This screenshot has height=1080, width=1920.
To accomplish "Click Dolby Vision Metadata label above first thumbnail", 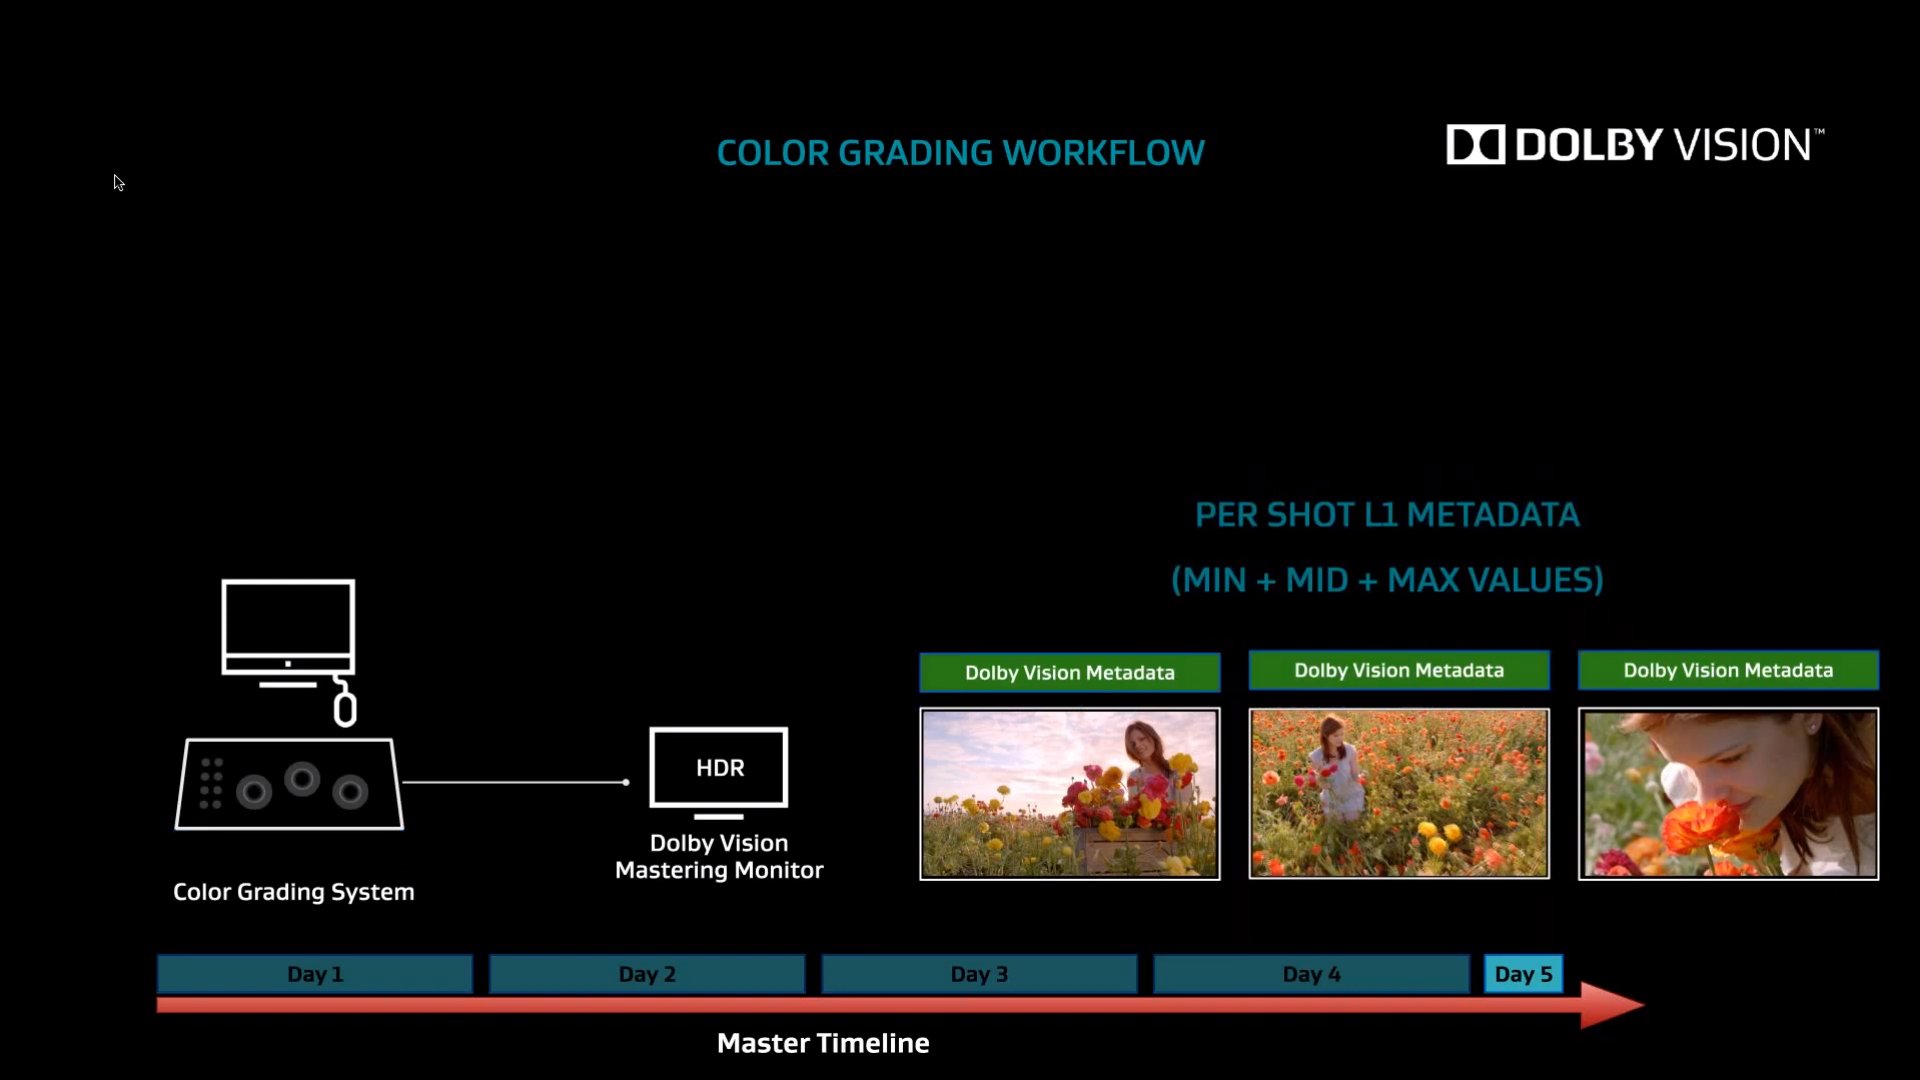I will 1070,673.
